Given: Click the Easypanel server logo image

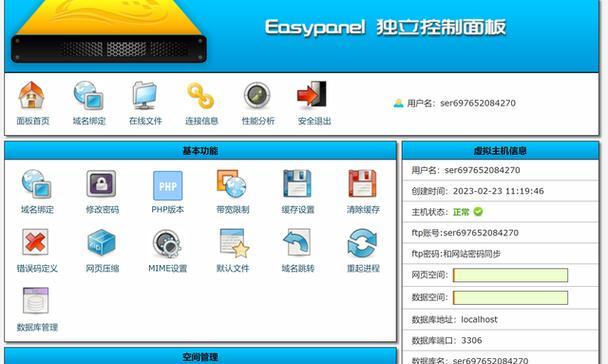Looking at the screenshot, I should pyautogui.click(x=109, y=32).
